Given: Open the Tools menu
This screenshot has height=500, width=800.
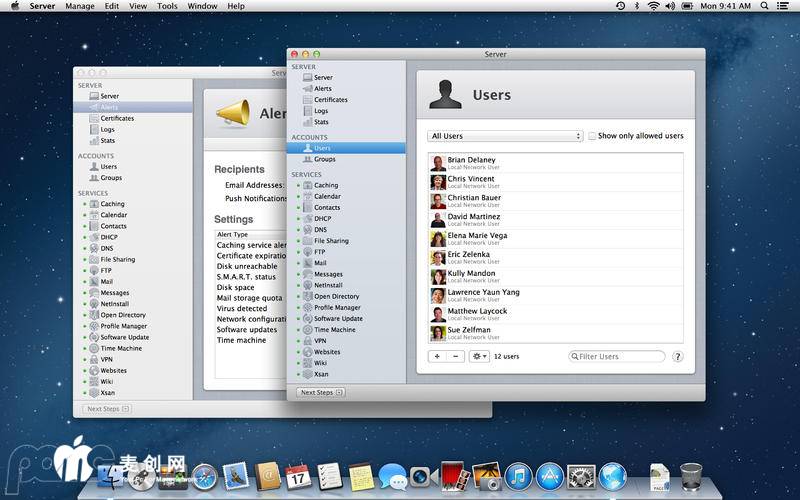Looking at the screenshot, I should pyautogui.click(x=167, y=6).
